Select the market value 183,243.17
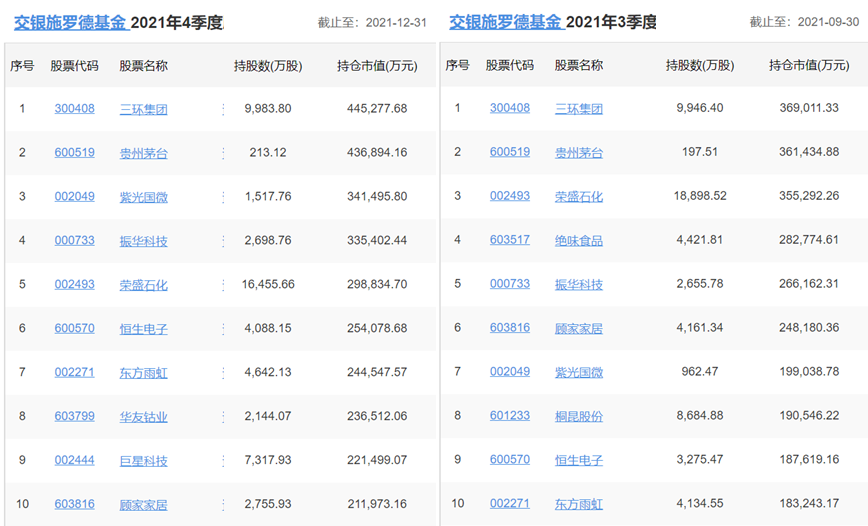This screenshot has height=526, width=868. coord(809,503)
